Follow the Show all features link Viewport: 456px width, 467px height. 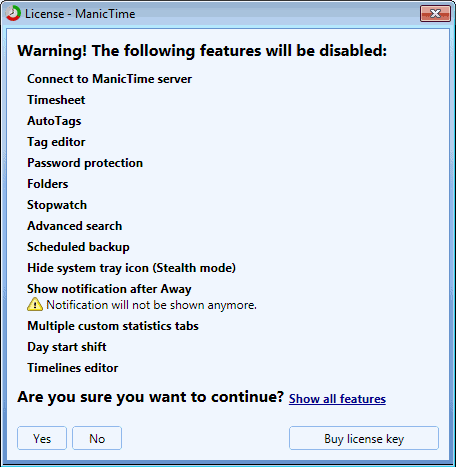[x=337, y=399]
